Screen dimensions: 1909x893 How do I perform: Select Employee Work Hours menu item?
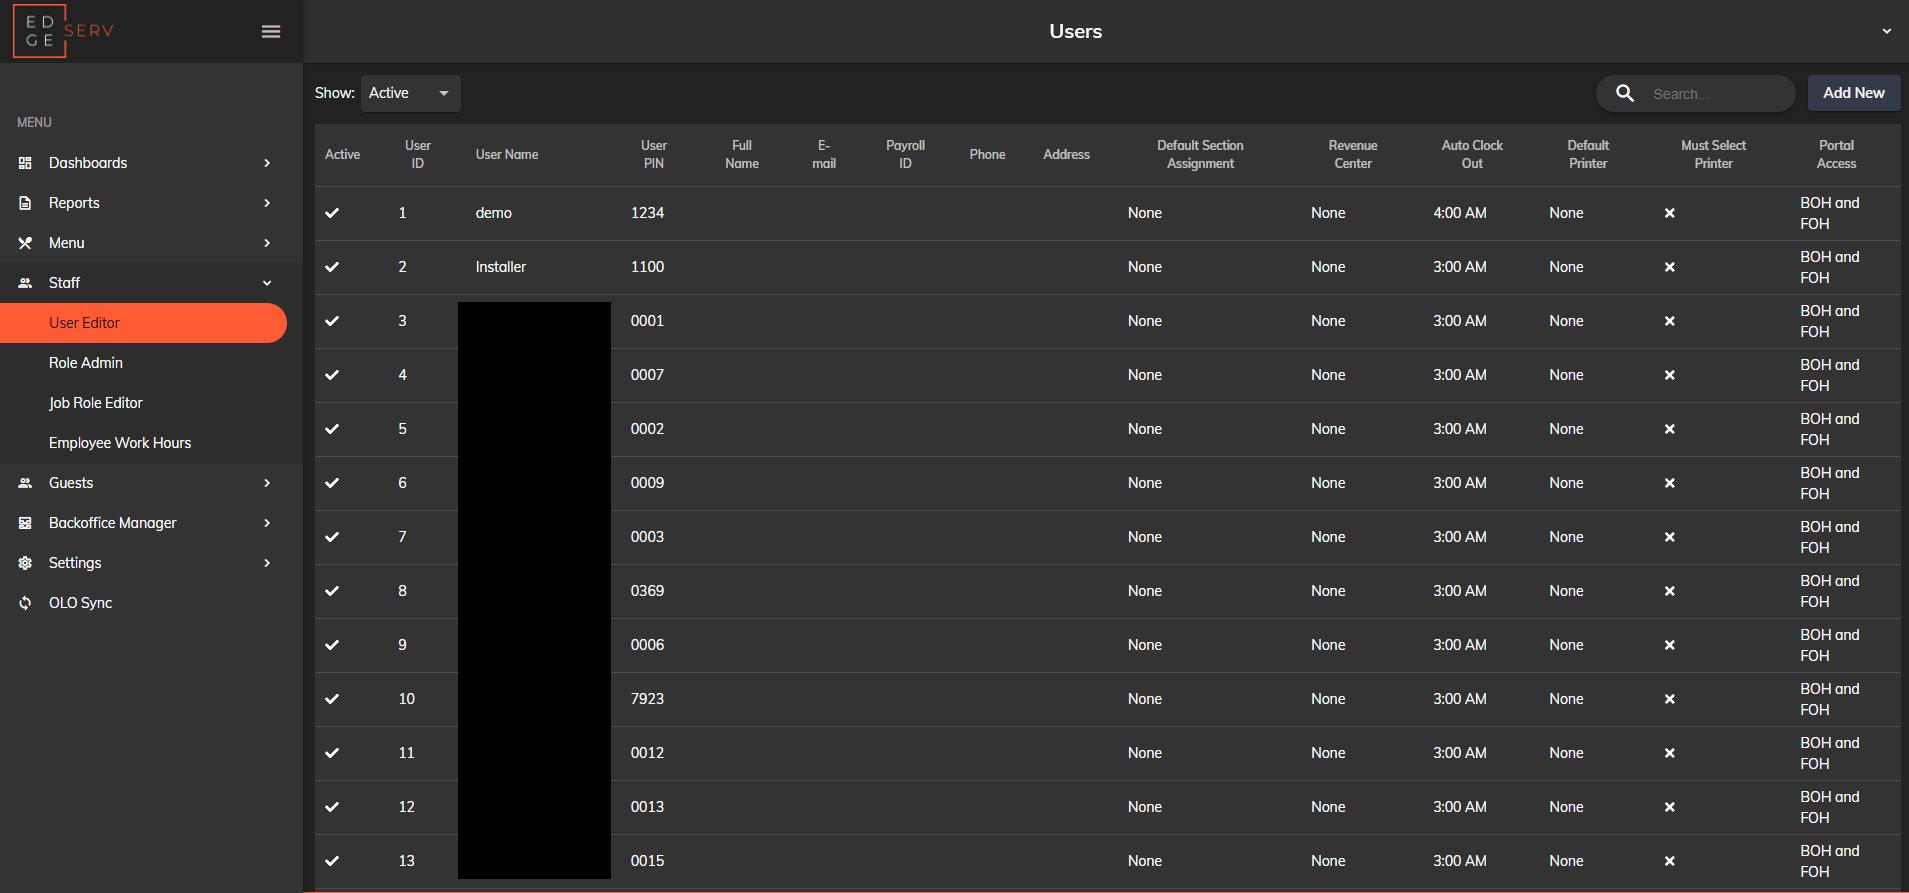click(120, 443)
